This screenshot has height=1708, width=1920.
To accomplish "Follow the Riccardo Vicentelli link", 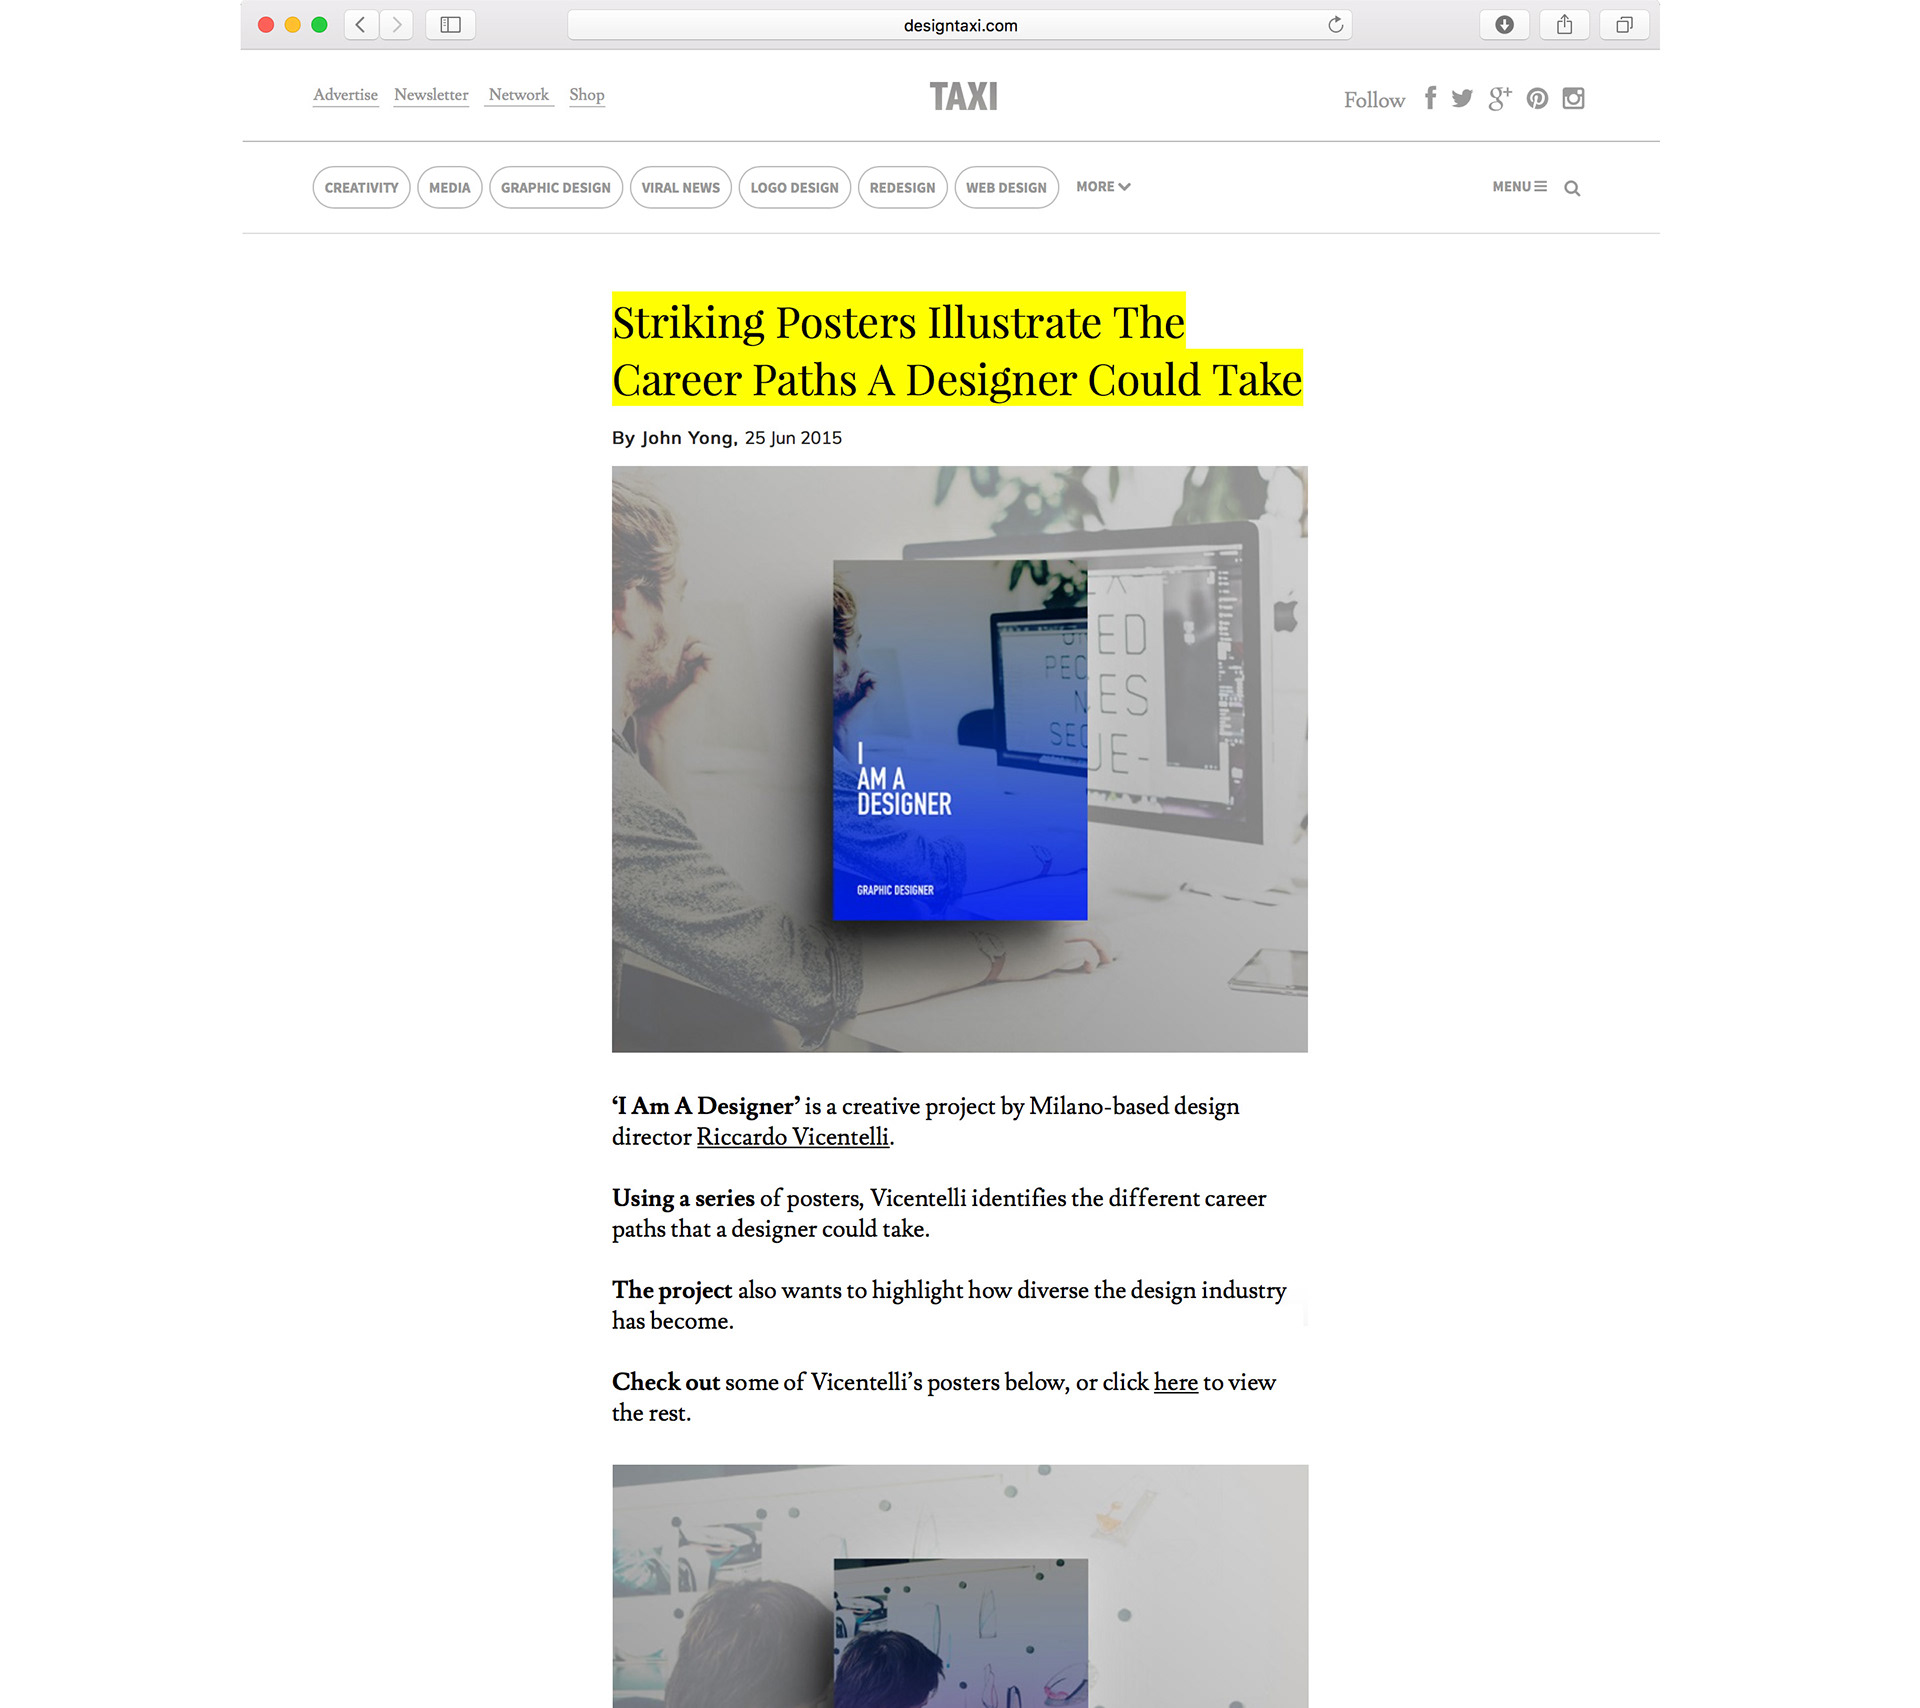I will [792, 1137].
